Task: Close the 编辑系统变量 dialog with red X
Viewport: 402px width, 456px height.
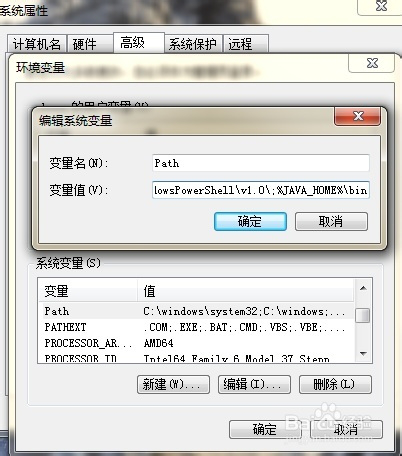Action: 357,116
